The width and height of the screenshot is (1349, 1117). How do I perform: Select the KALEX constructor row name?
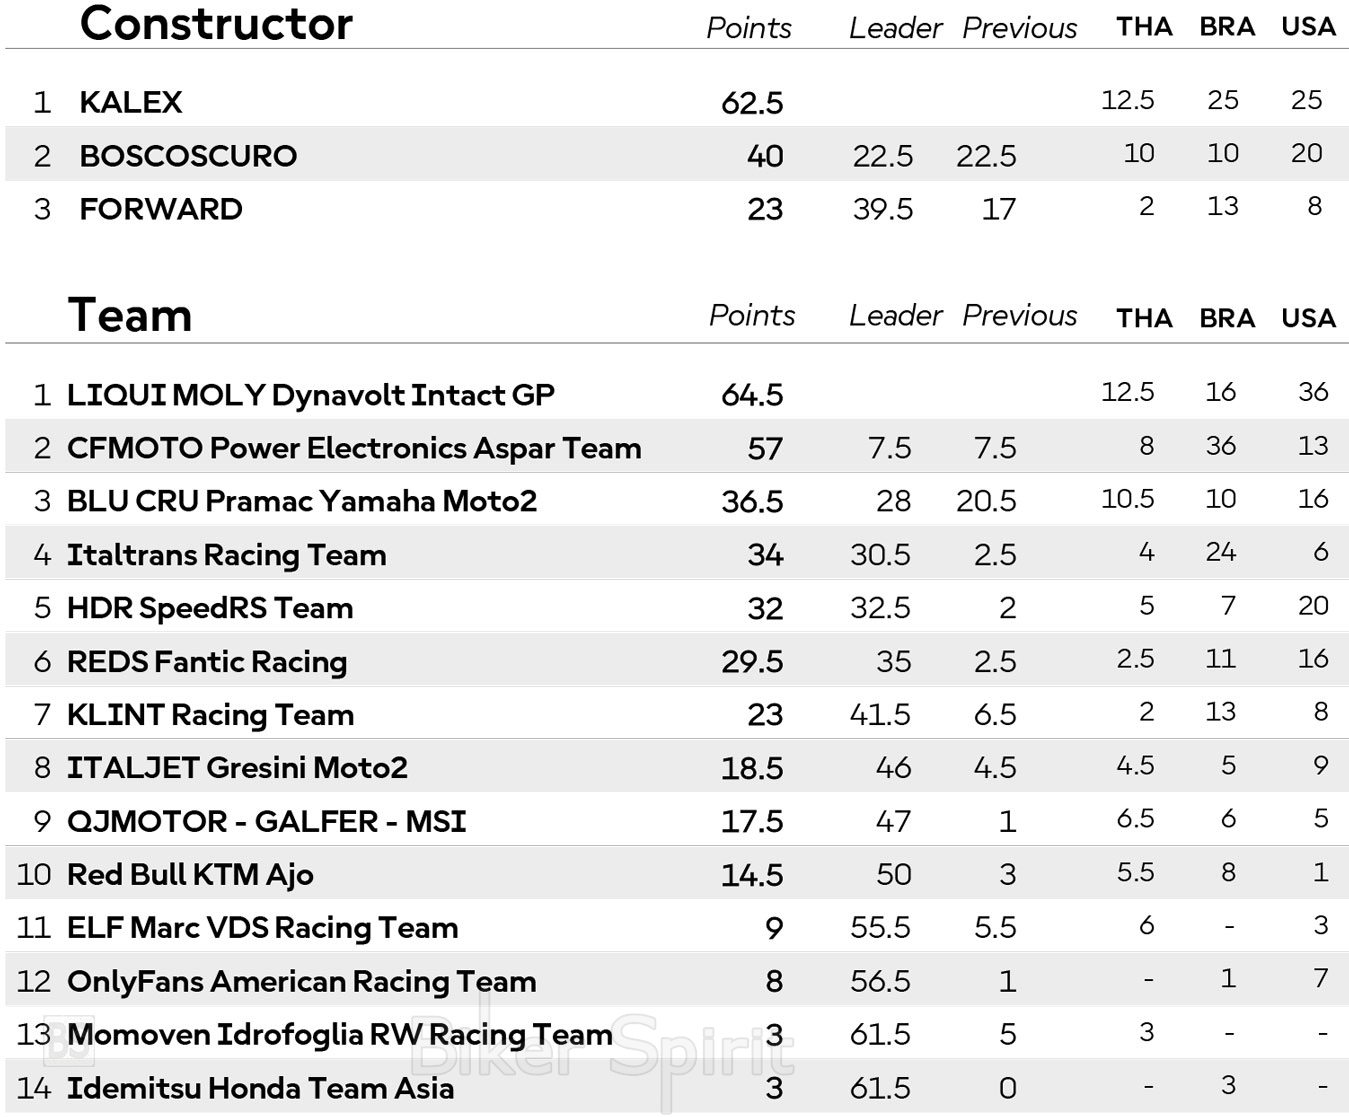point(131,102)
